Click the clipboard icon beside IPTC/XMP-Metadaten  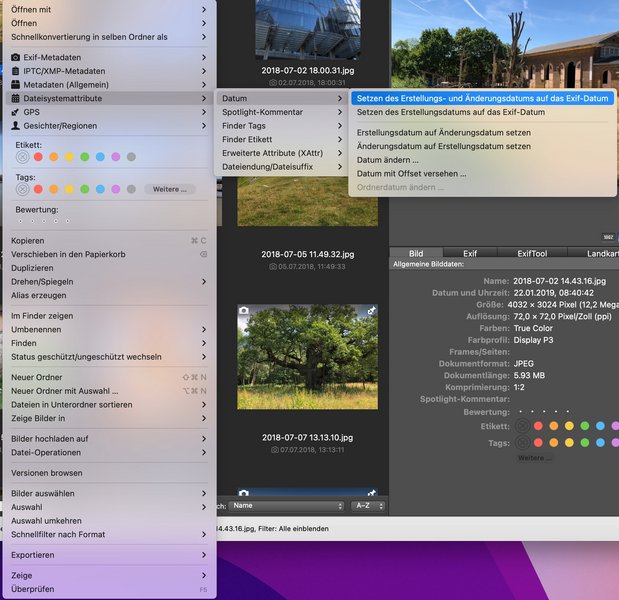click(x=15, y=71)
